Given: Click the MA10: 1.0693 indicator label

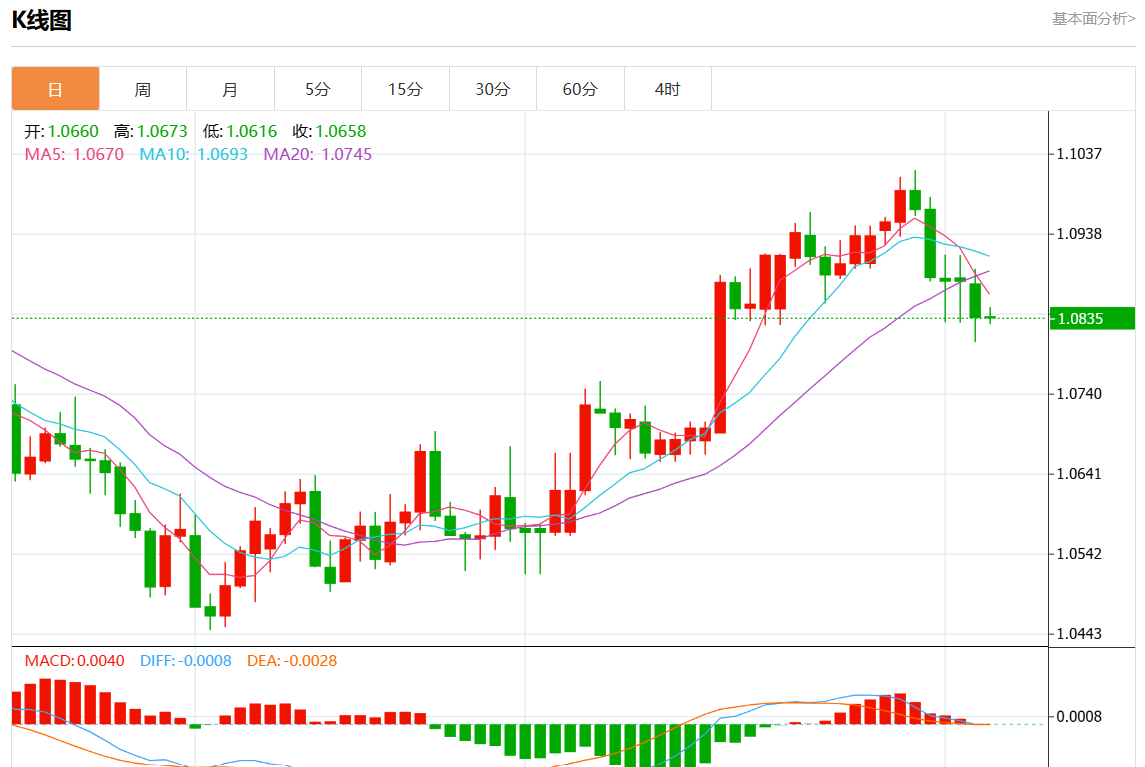Looking at the screenshot, I should click(194, 154).
